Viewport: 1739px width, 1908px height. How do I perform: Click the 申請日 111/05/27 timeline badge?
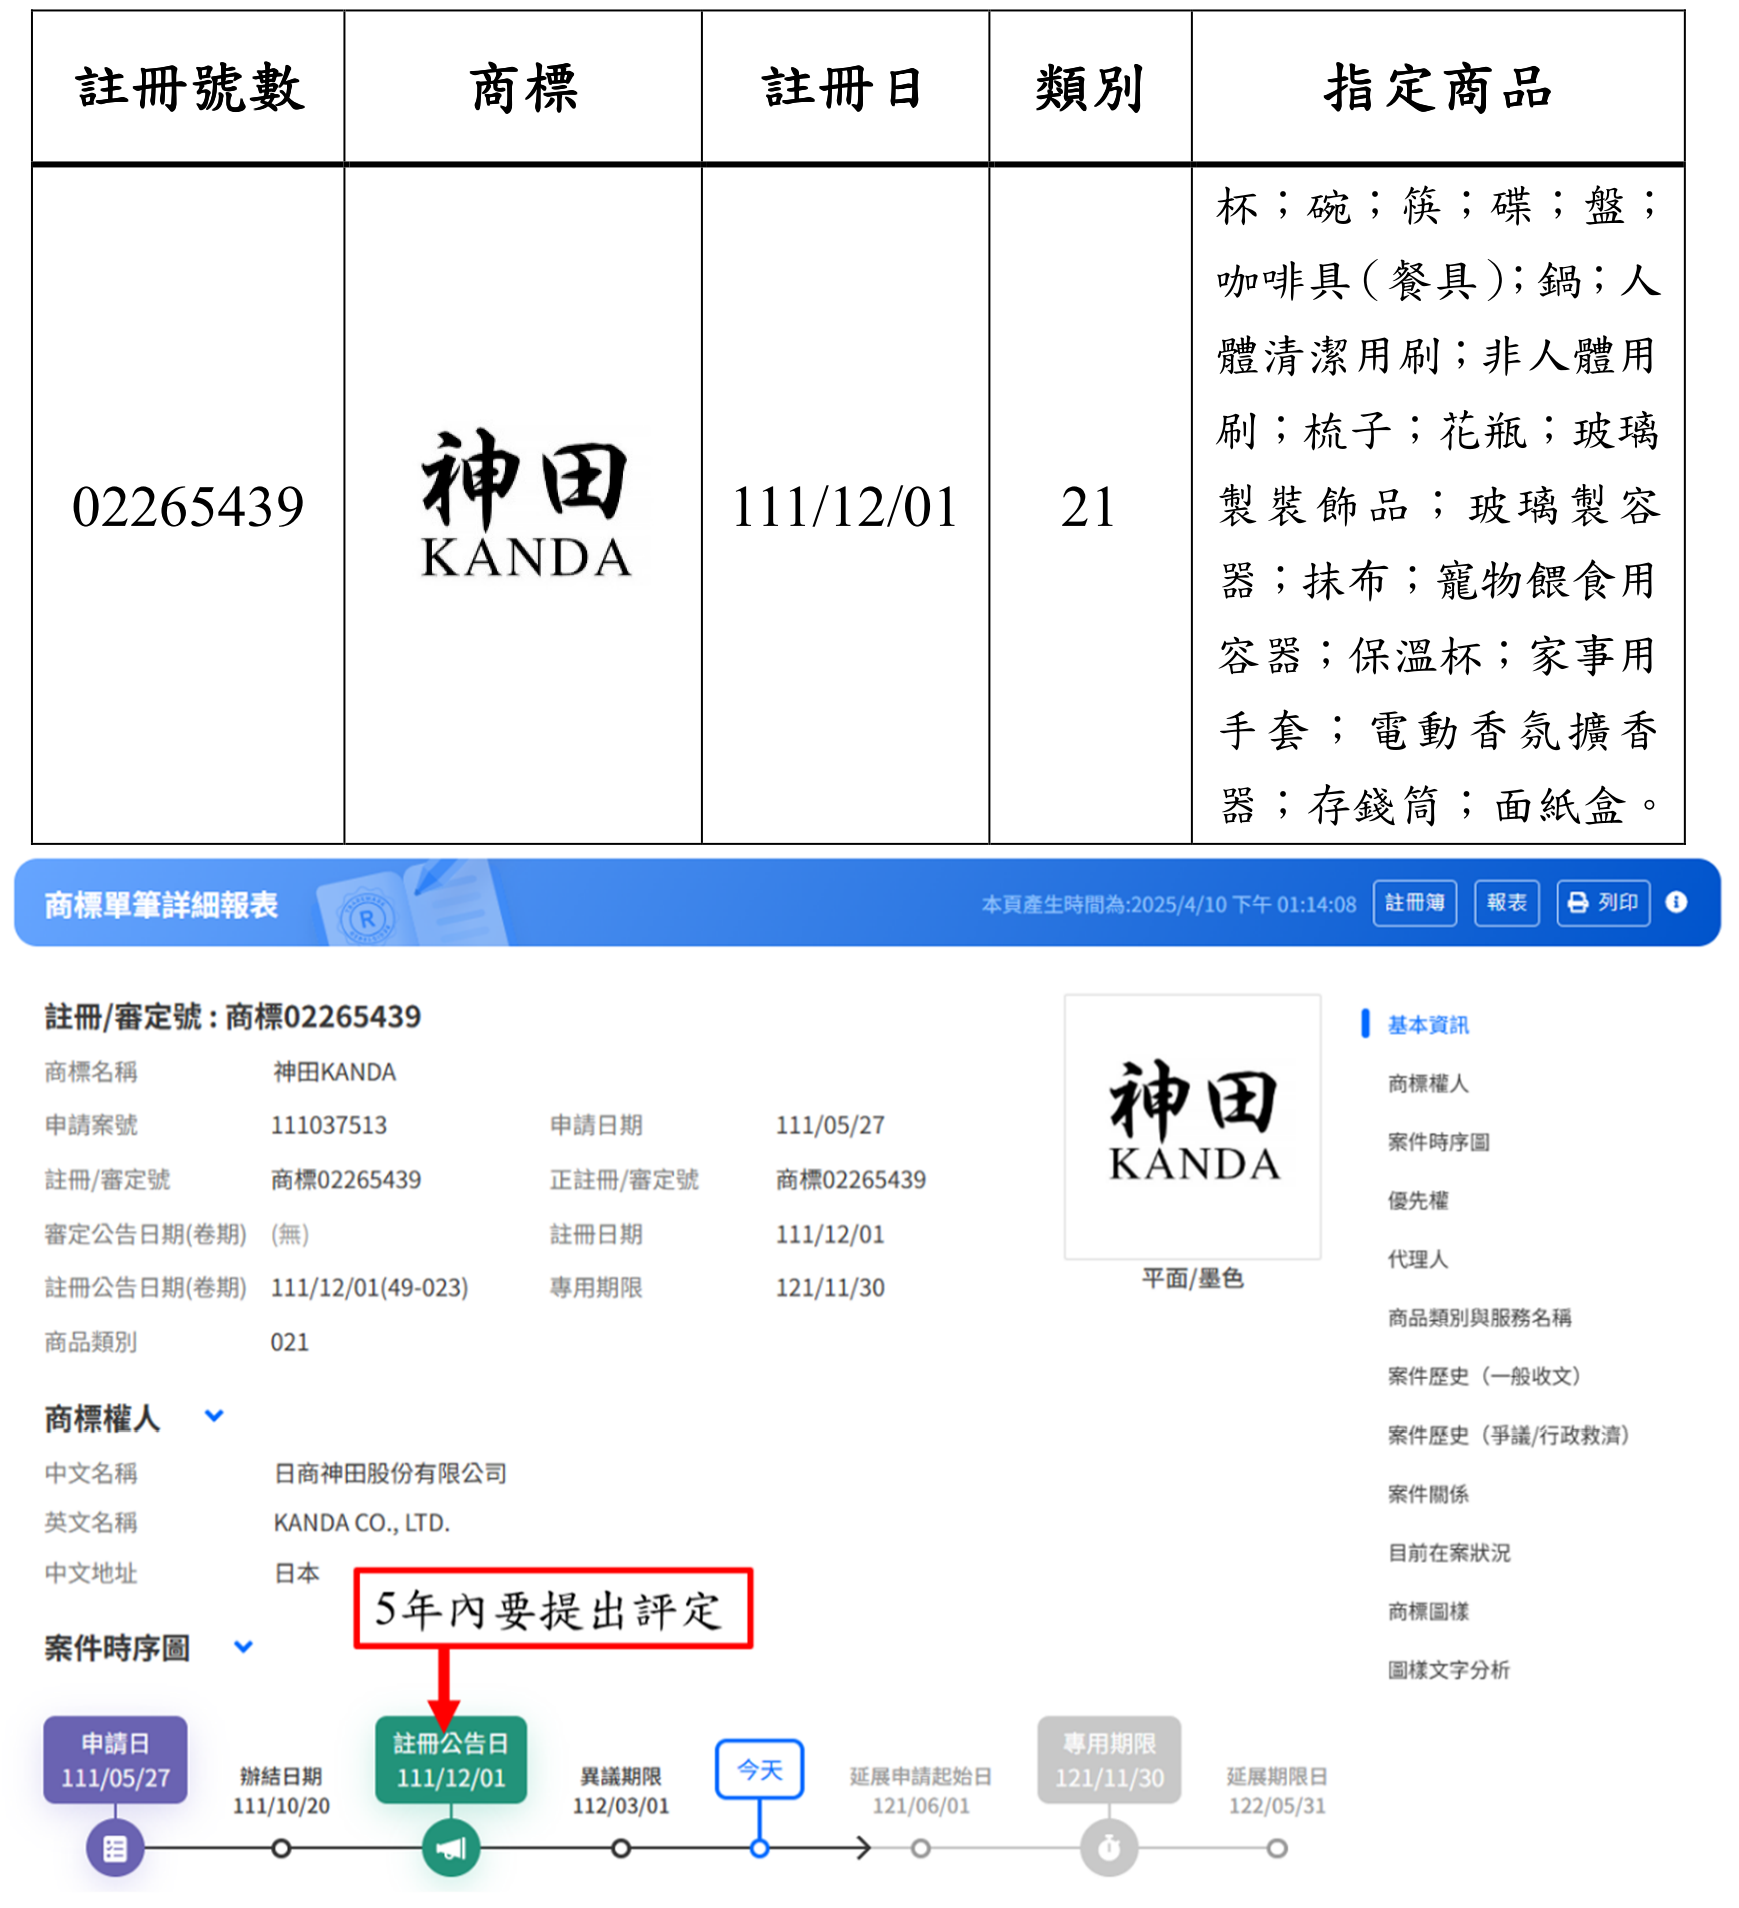pos(115,1760)
